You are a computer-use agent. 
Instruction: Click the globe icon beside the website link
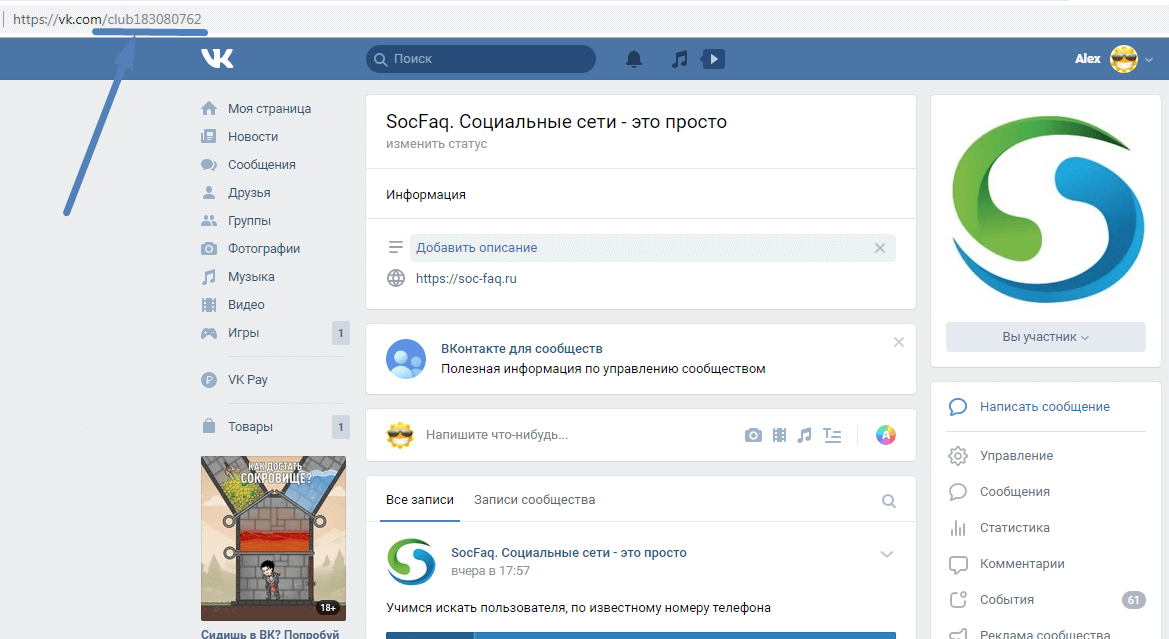[396, 278]
